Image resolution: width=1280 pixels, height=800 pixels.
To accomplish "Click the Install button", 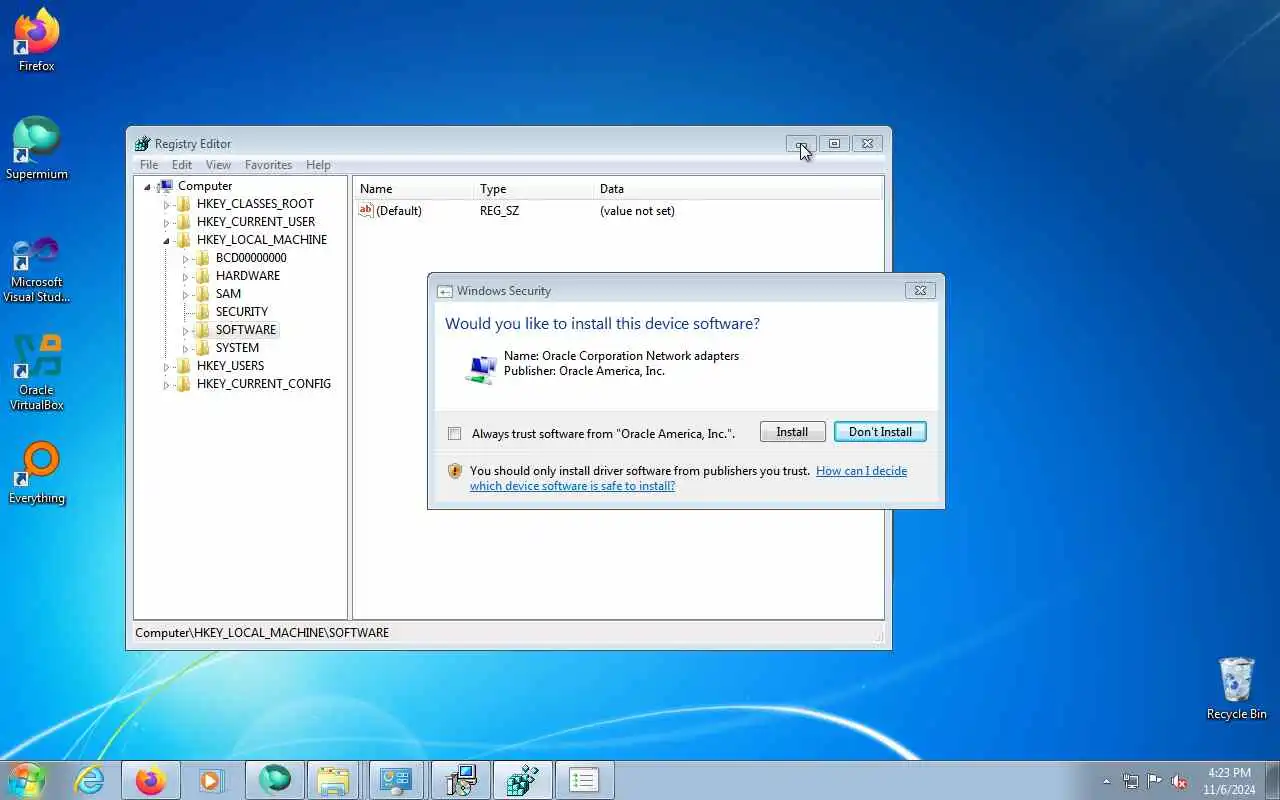I will click(792, 432).
